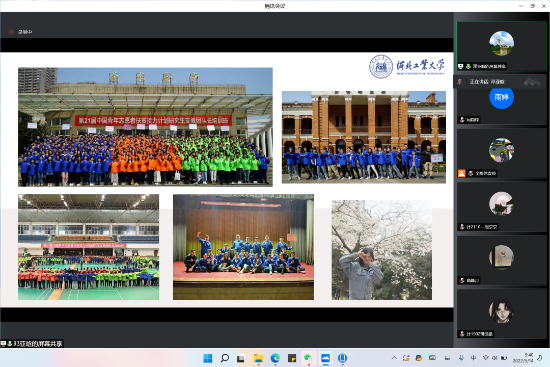Image resolution: width=550 pixels, height=367 pixels.
Task: Open File Explorer from the taskbar
Action: pyautogui.click(x=258, y=358)
